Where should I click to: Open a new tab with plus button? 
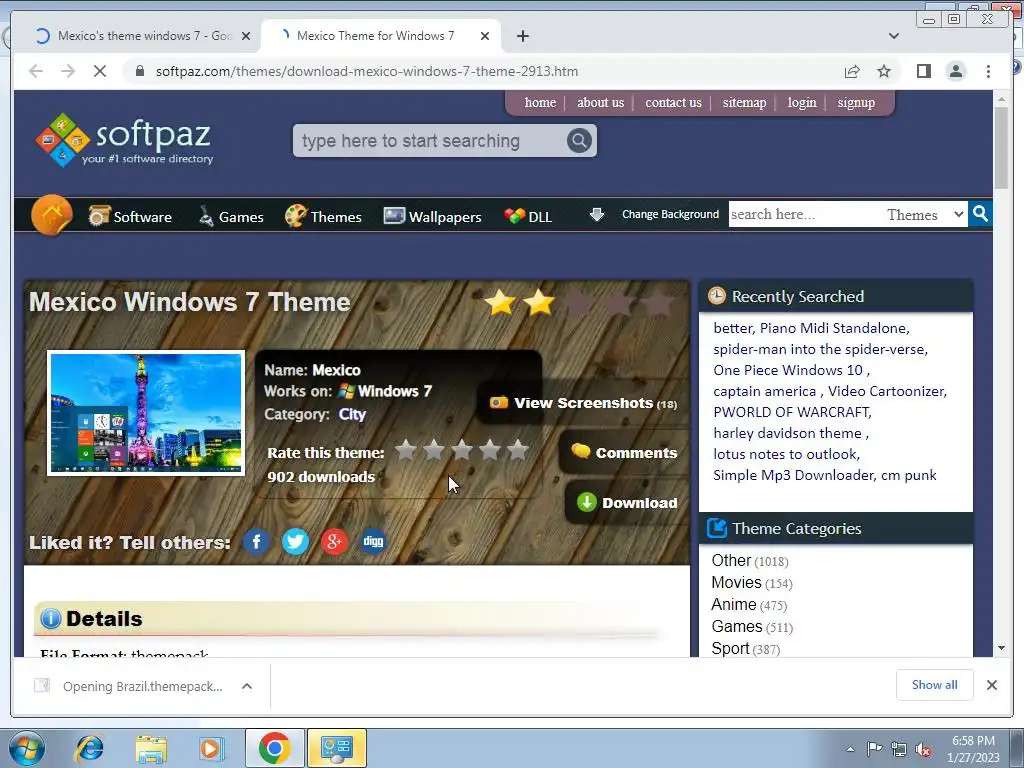coord(522,36)
